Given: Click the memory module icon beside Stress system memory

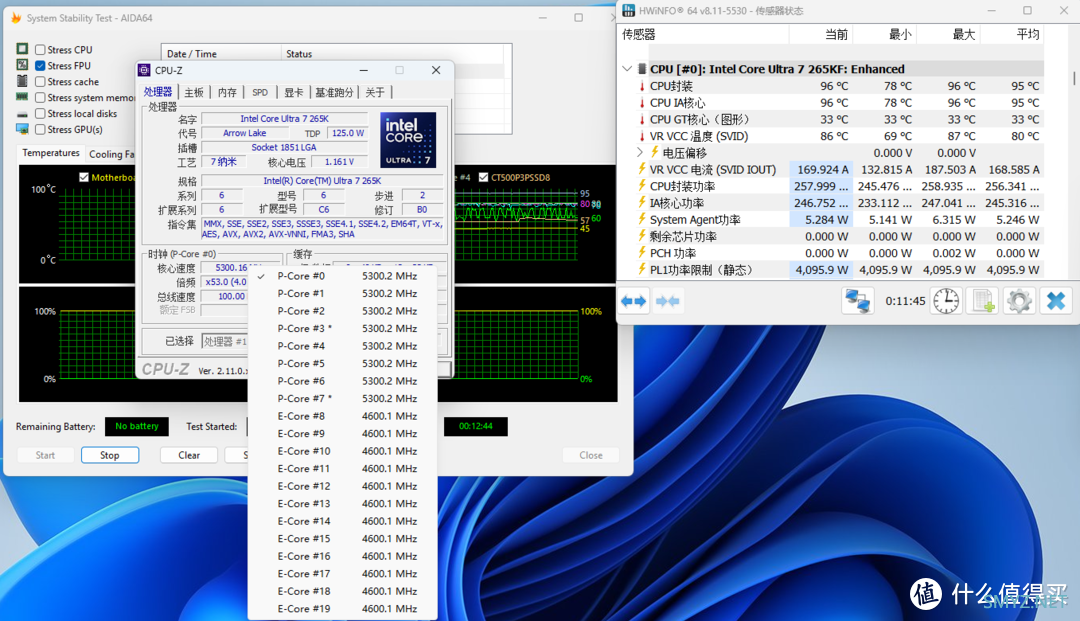Looking at the screenshot, I should click(x=23, y=97).
